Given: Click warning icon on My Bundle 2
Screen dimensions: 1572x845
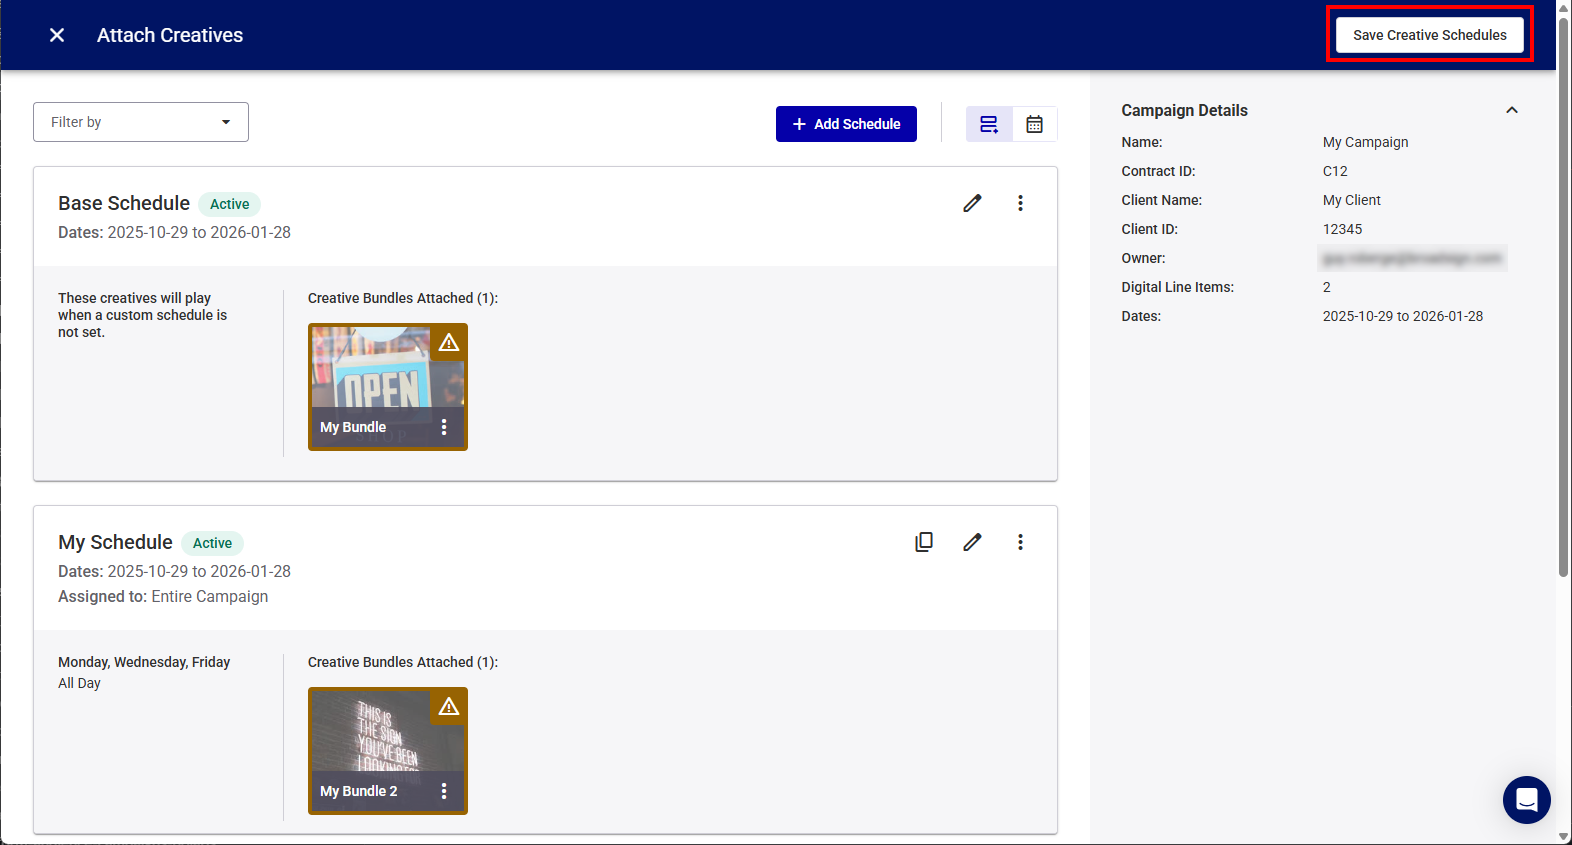Looking at the screenshot, I should pos(449,706).
